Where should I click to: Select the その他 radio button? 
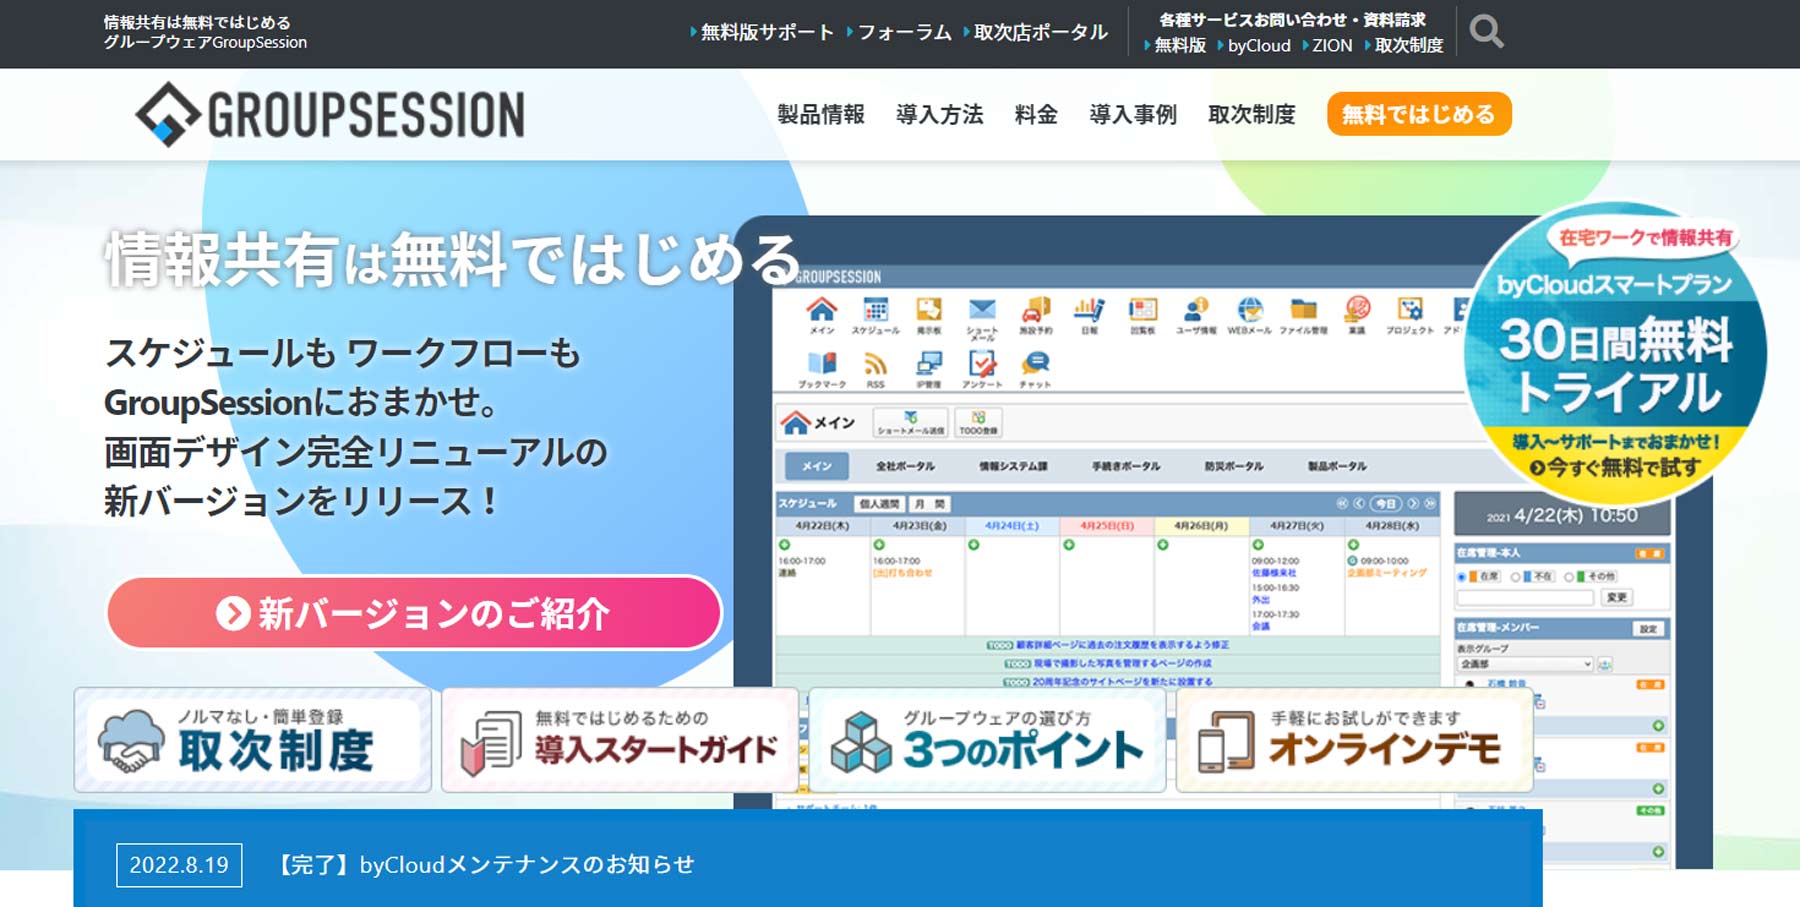(1568, 577)
